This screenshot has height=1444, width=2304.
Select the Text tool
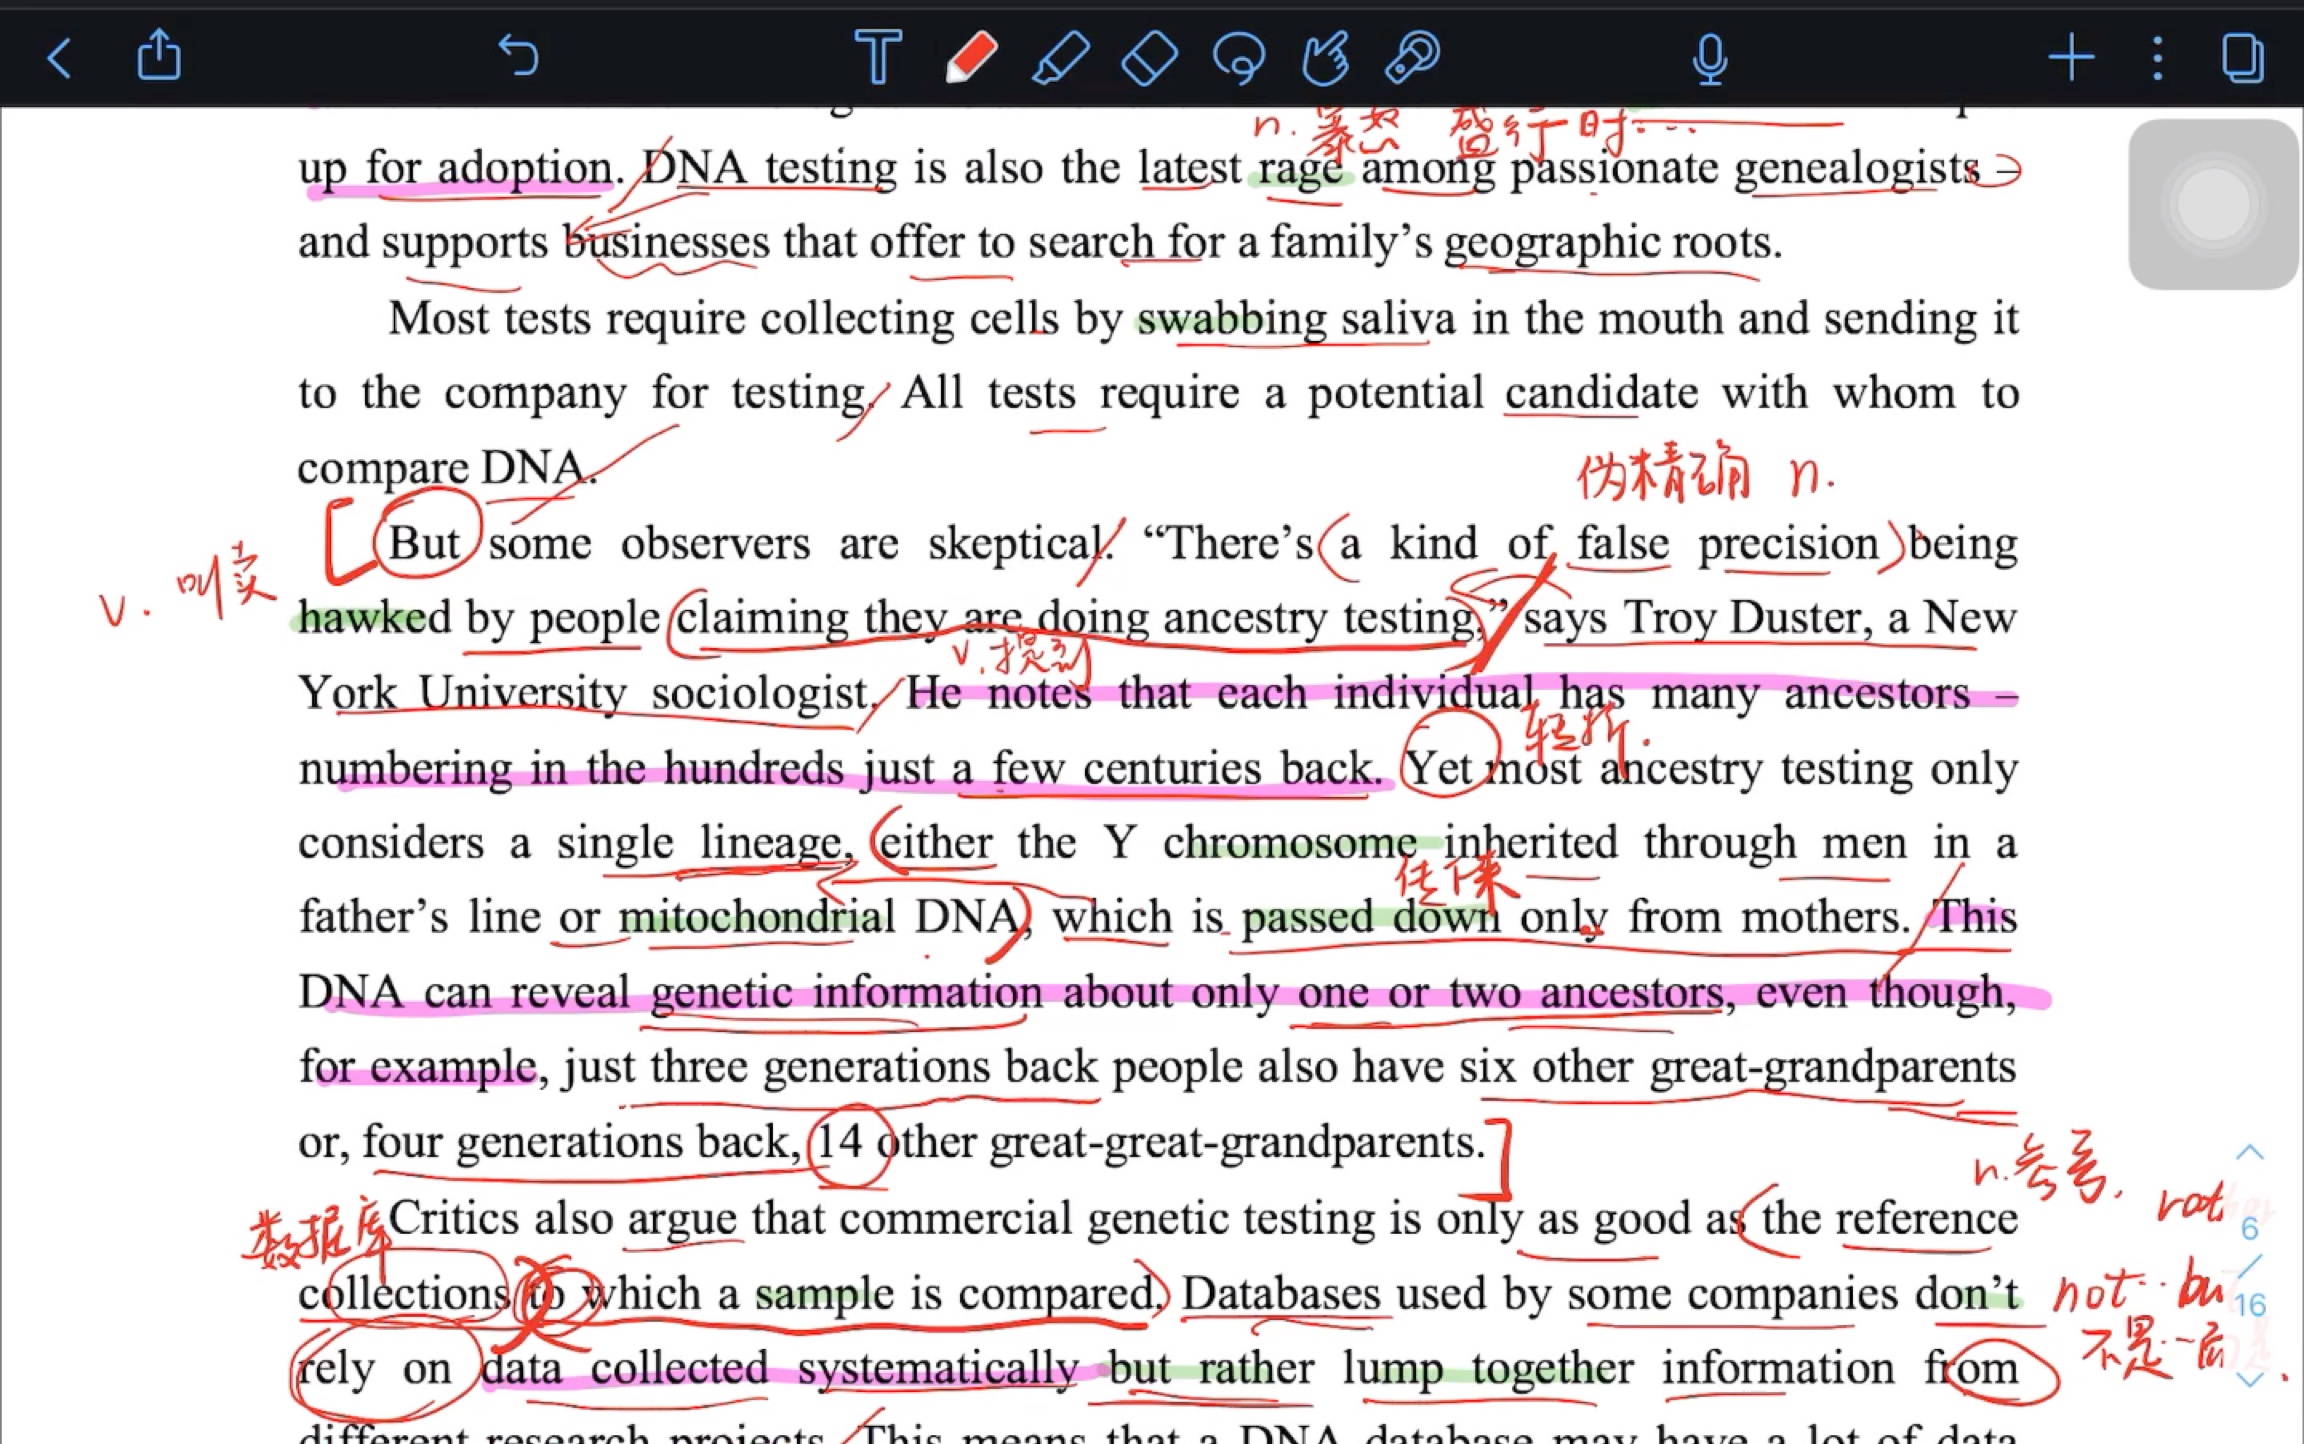point(877,56)
